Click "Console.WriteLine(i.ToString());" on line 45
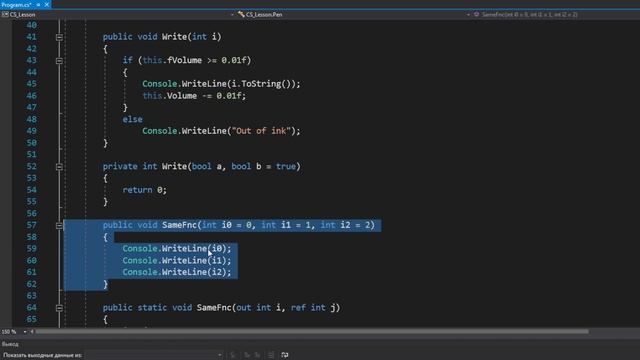The image size is (640, 360). coord(221,84)
